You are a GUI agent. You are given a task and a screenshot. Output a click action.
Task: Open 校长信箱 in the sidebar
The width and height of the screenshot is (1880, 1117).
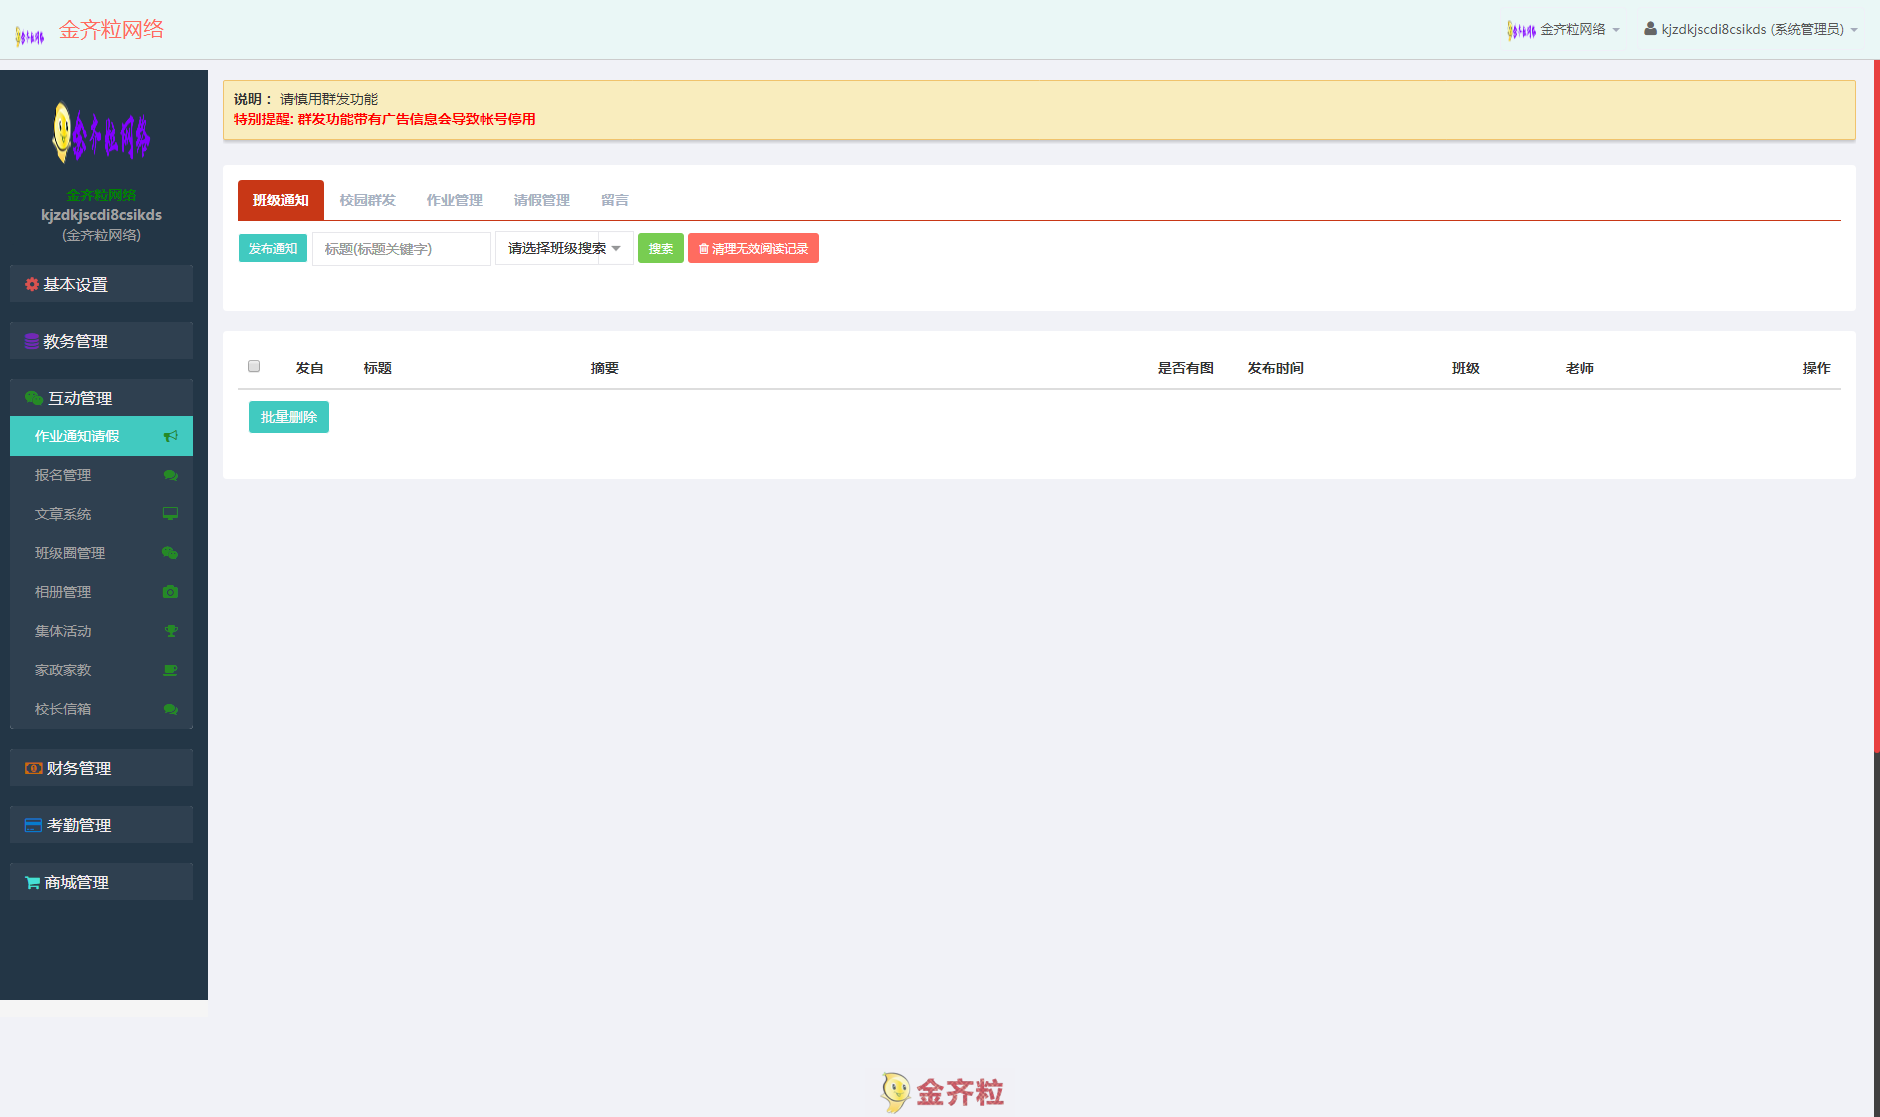pos(101,709)
